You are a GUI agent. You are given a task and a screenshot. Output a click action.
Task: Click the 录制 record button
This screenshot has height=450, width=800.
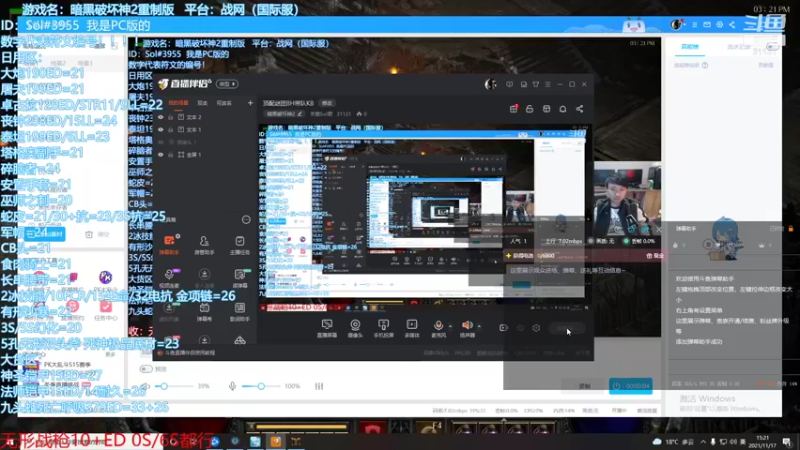coord(584,386)
